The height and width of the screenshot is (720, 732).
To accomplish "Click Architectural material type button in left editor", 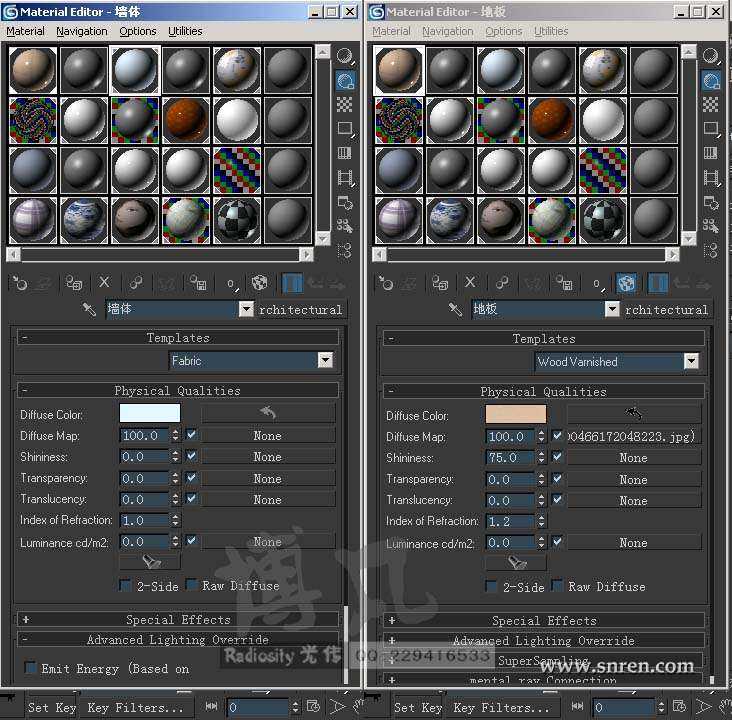I will (x=302, y=309).
